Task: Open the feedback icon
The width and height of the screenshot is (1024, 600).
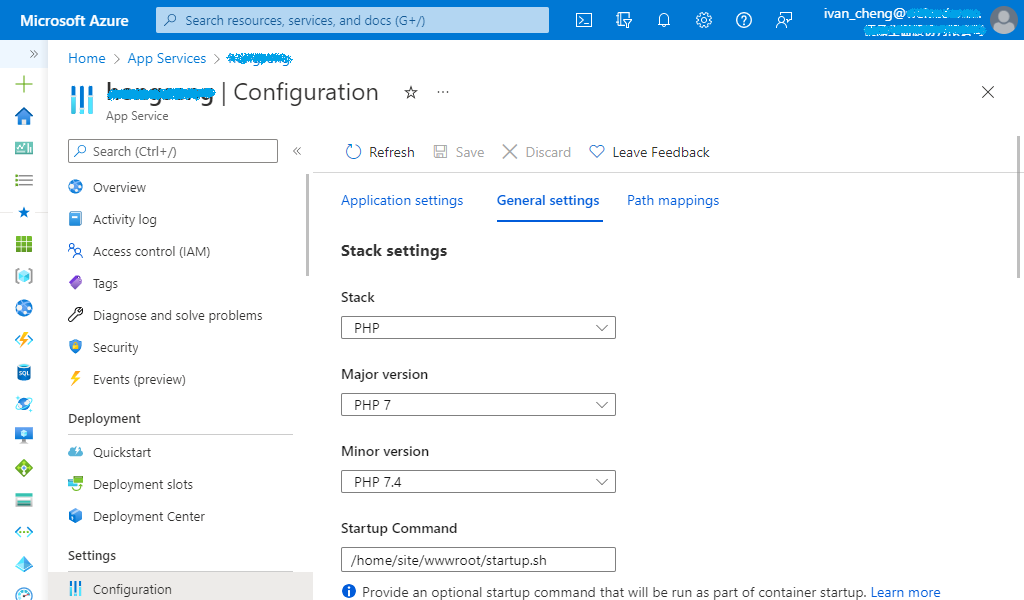Action: point(783,20)
